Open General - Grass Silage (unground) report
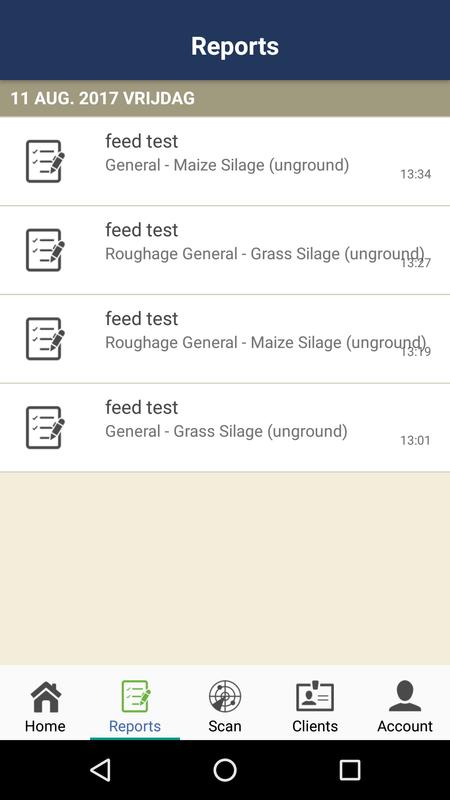The width and height of the screenshot is (450, 800). pyautogui.click(x=225, y=428)
